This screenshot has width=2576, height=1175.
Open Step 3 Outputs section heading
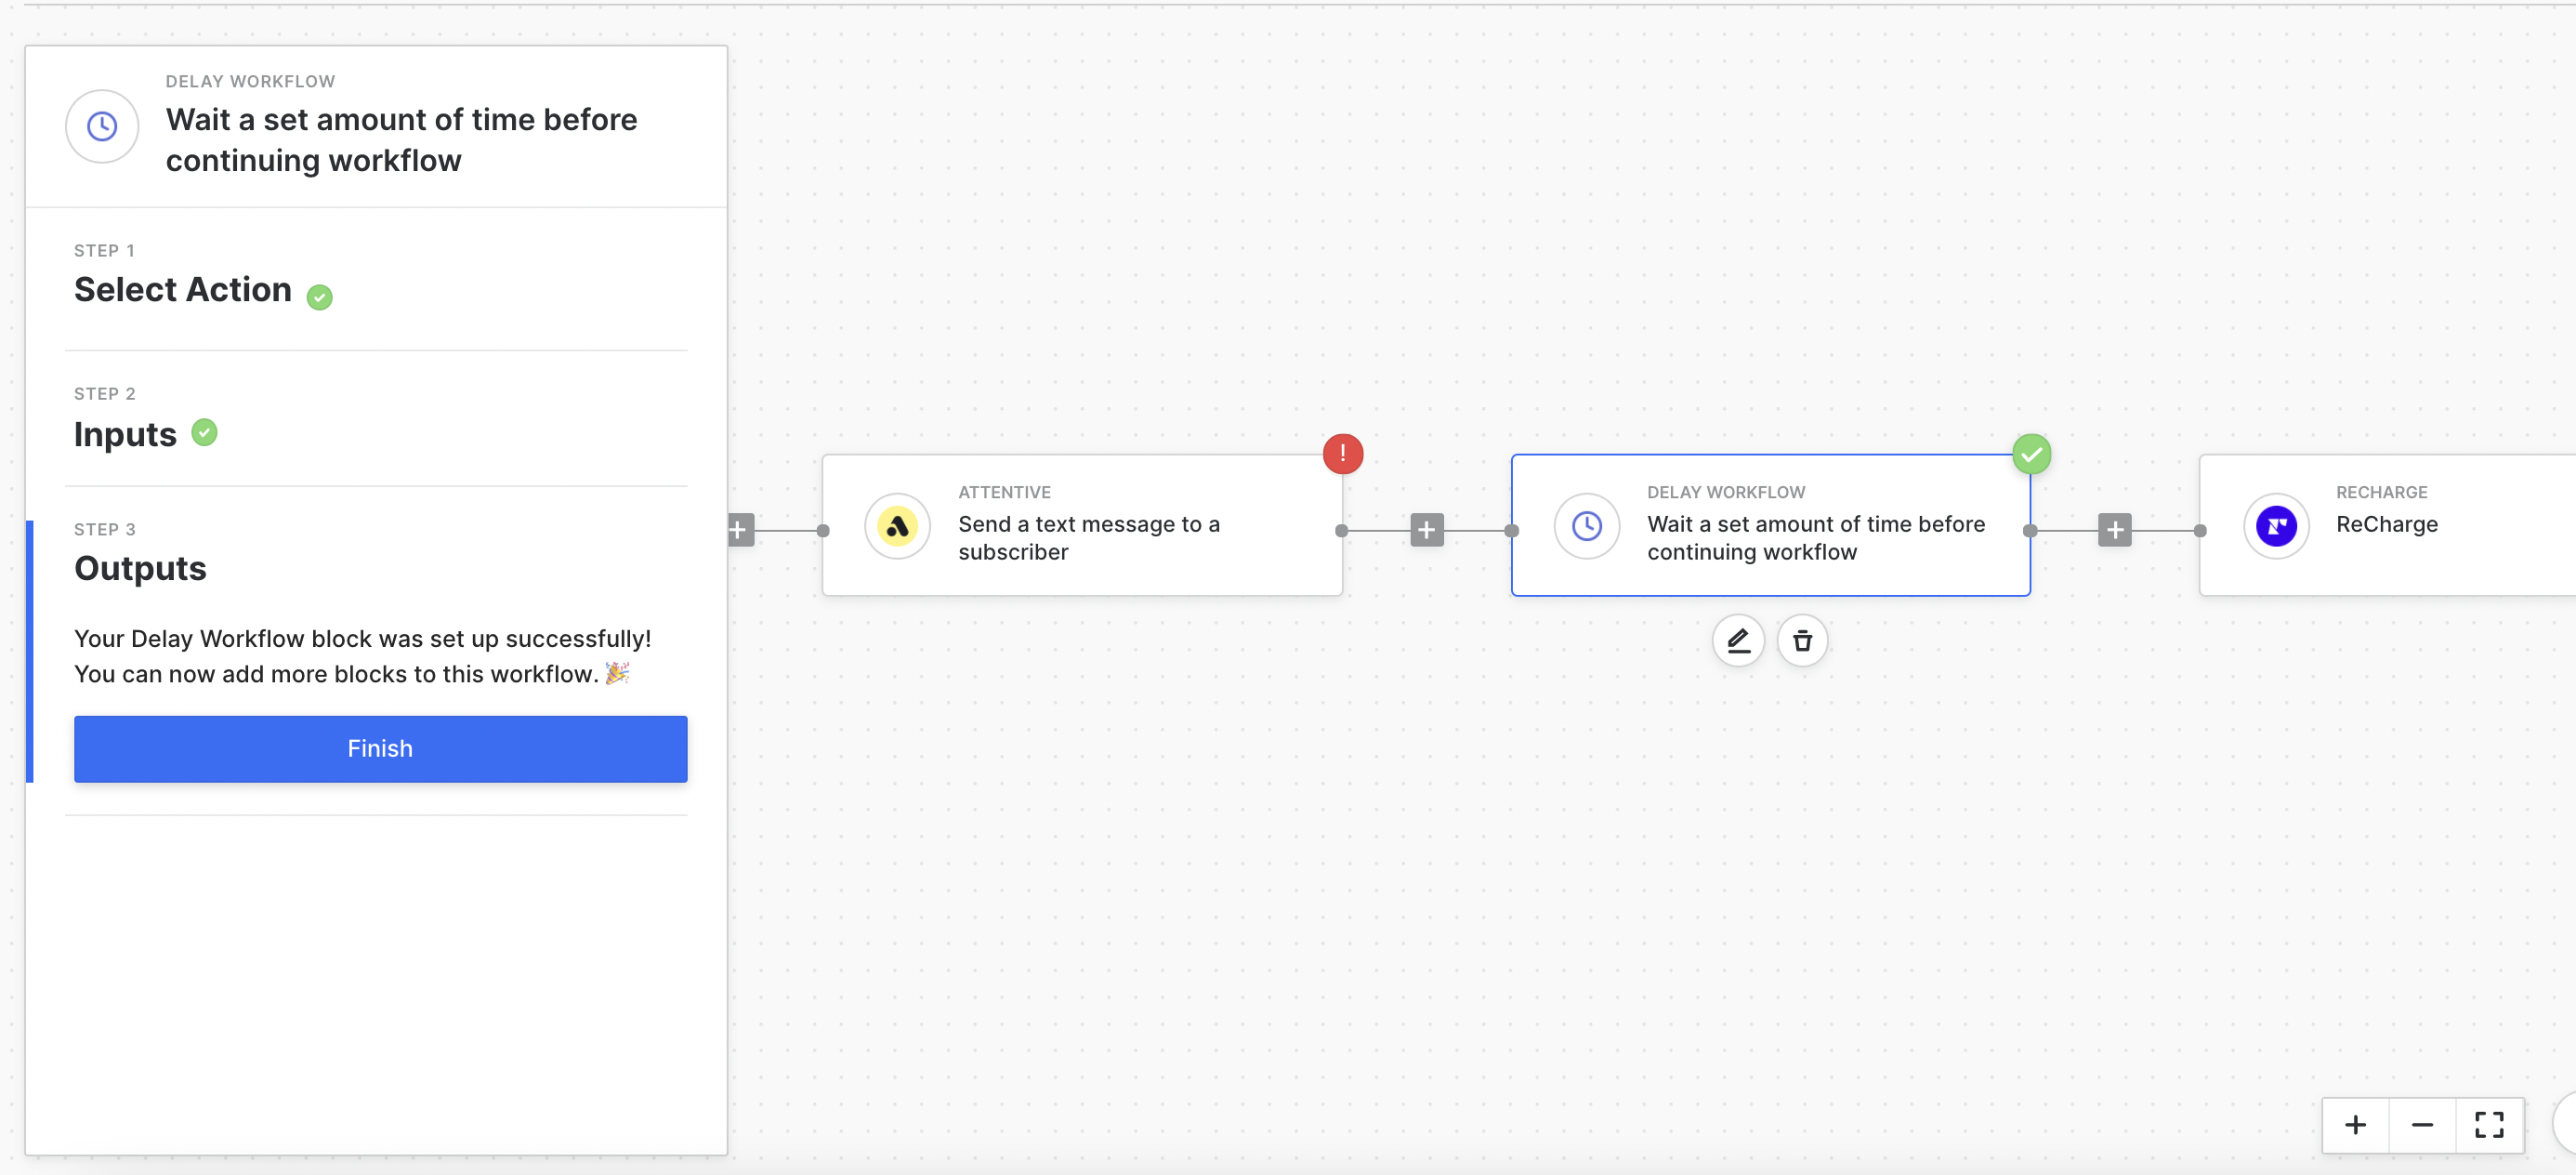(140, 568)
